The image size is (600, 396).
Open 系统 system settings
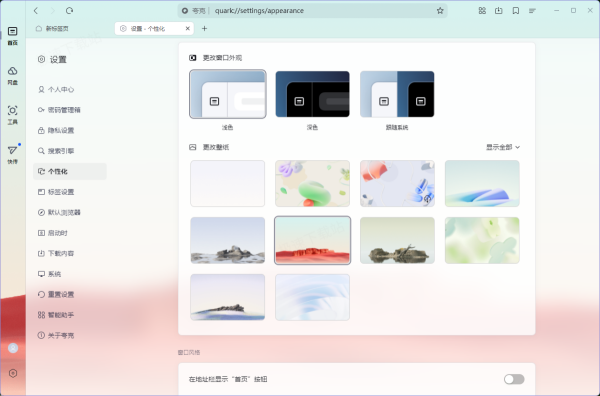[70, 274]
